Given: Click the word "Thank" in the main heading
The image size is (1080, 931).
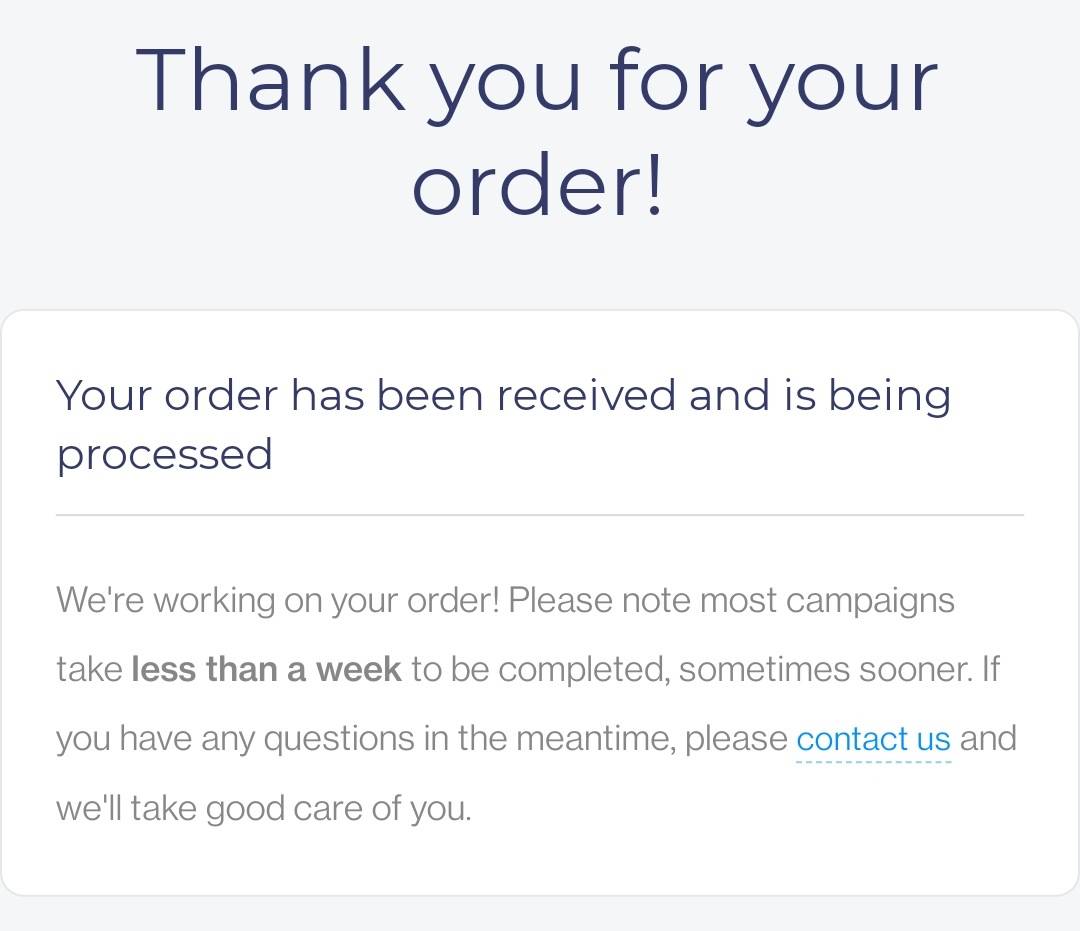Looking at the screenshot, I should click(x=270, y=80).
